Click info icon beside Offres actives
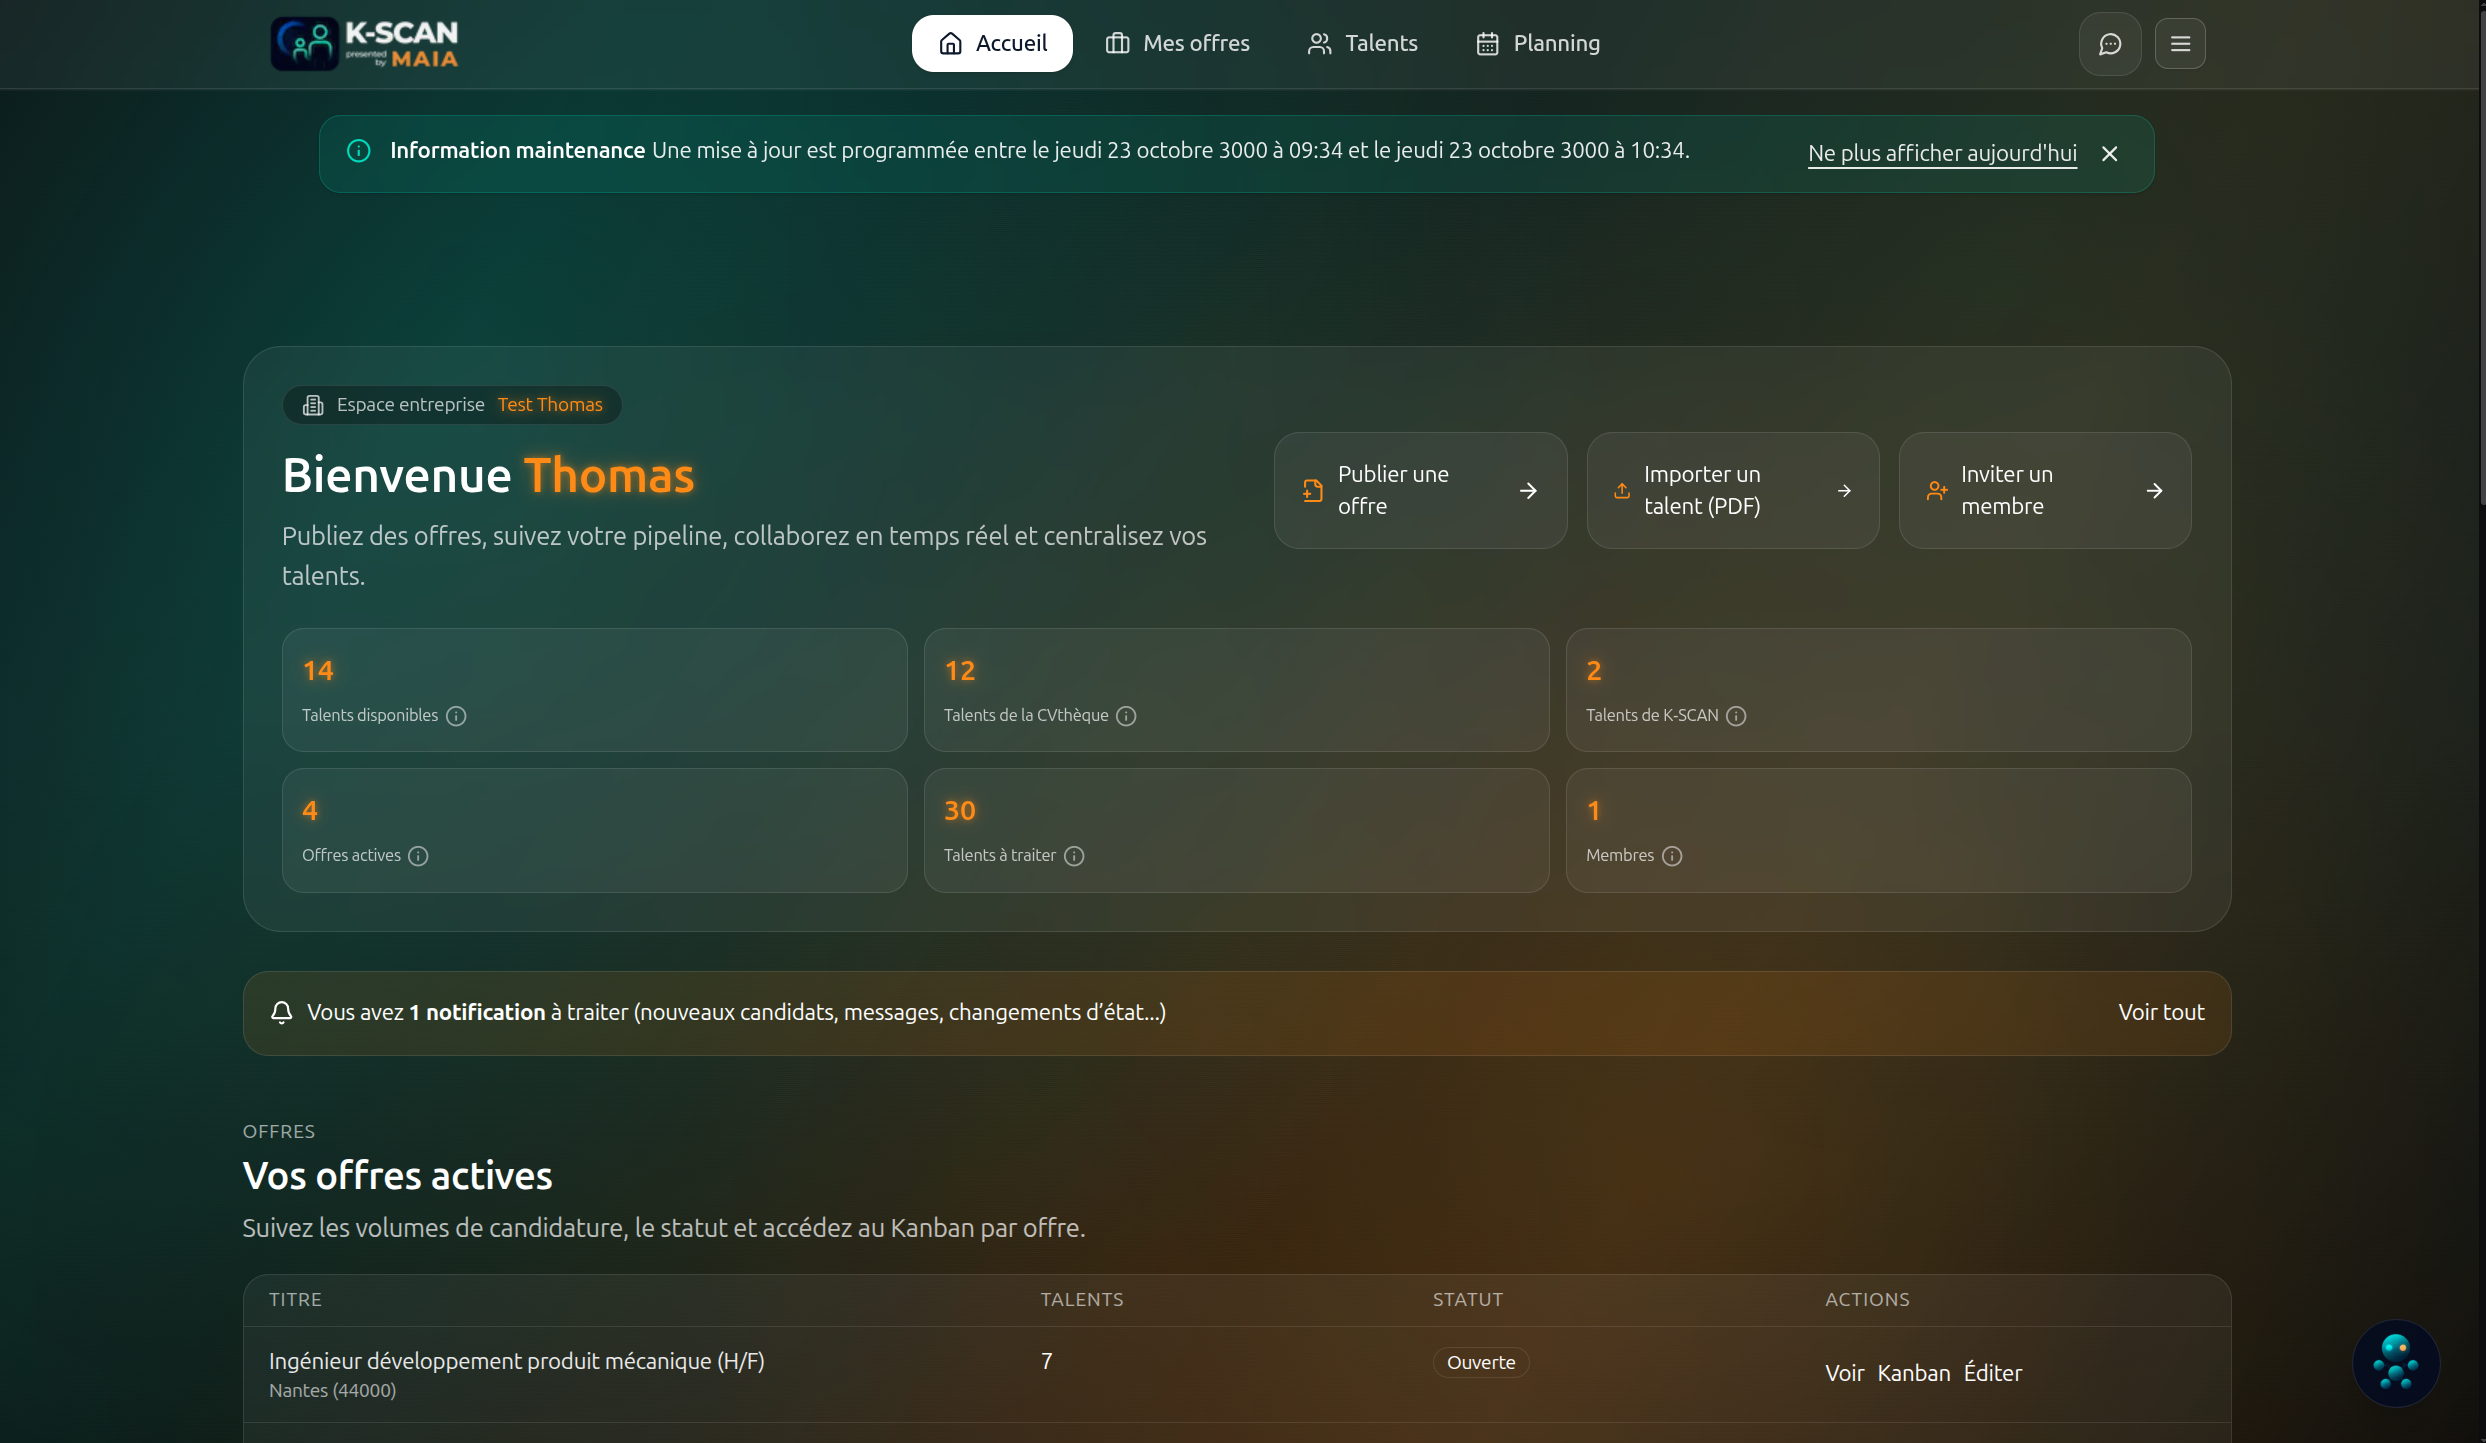 pyautogui.click(x=418, y=856)
